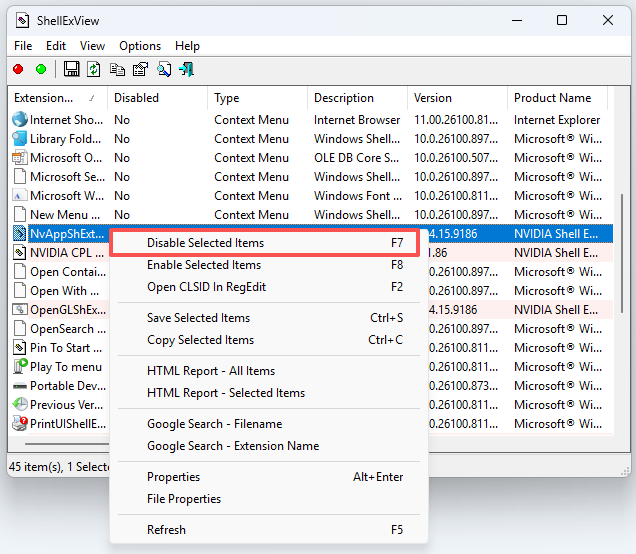
Task: Sort by the Version column header
Action: (x=457, y=98)
